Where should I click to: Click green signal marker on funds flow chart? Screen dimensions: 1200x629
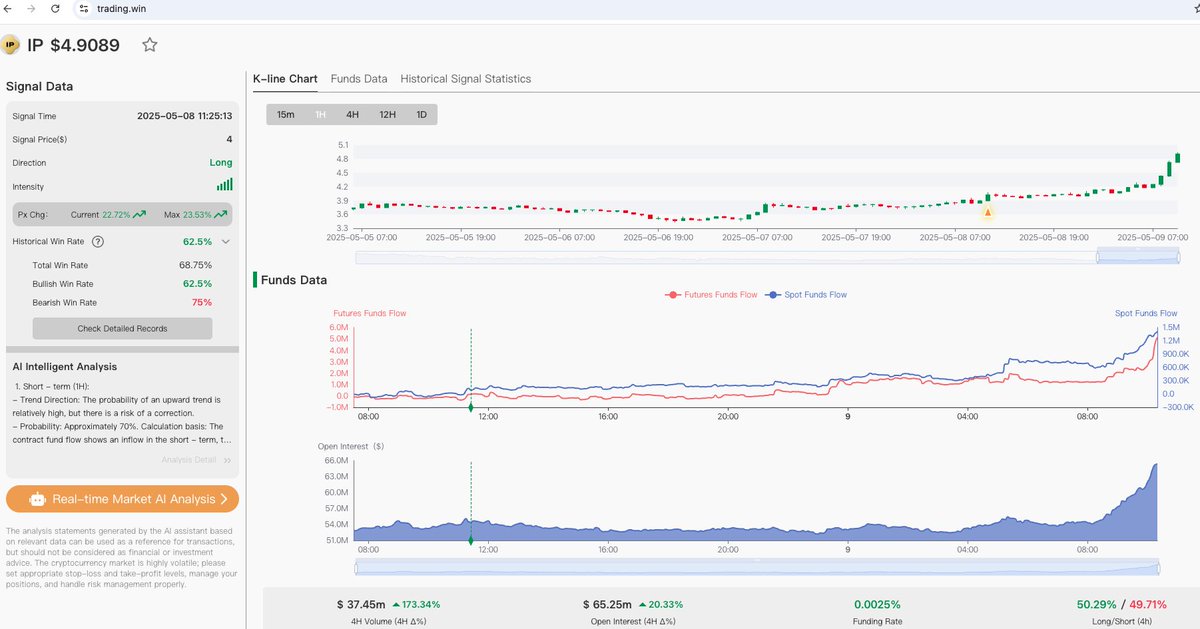click(471, 407)
